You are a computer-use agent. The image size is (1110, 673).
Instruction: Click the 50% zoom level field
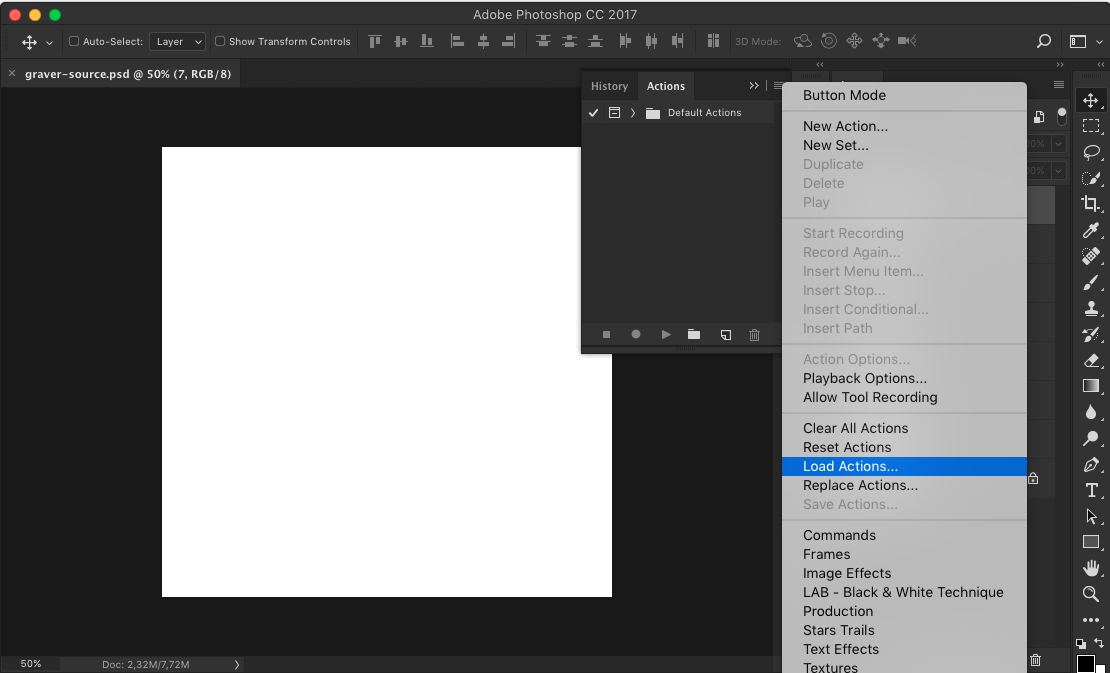coord(31,664)
